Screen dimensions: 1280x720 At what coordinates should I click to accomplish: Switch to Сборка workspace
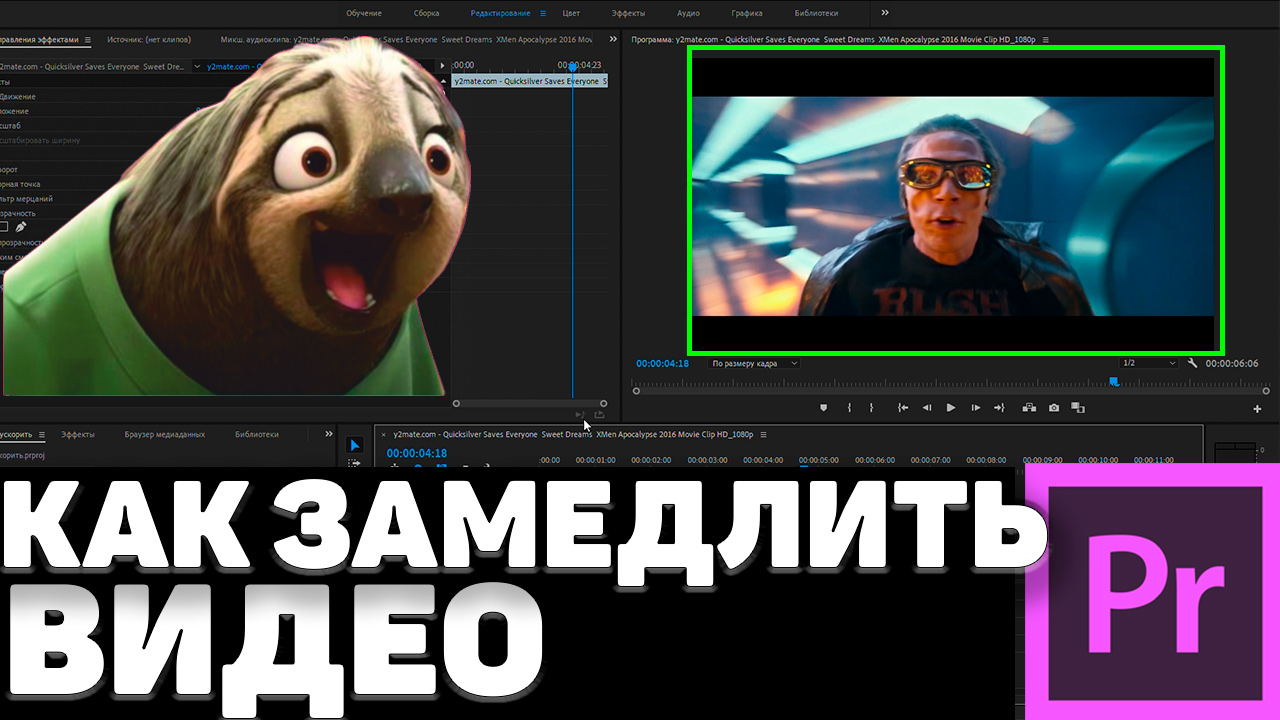(x=426, y=13)
